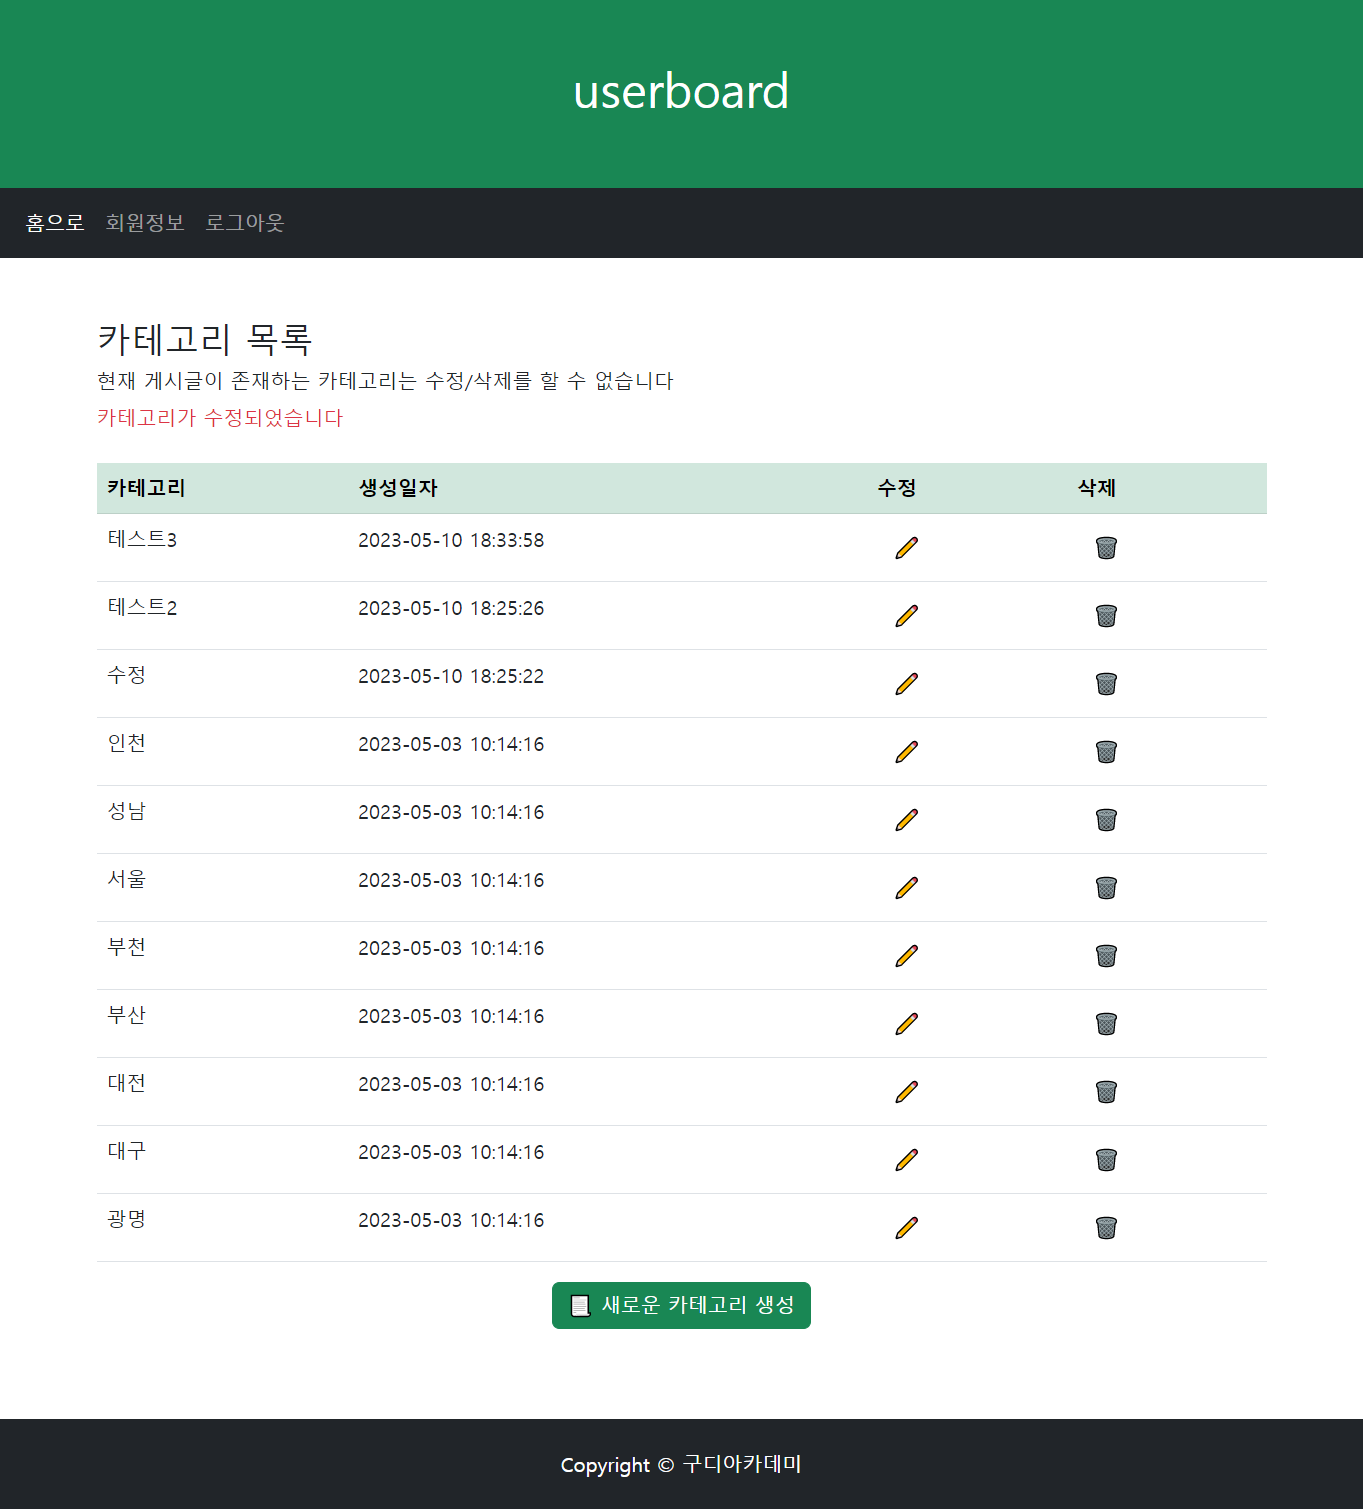Click the 새로운 카테고리 생성 button
The height and width of the screenshot is (1509, 1363).
pos(681,1305)
